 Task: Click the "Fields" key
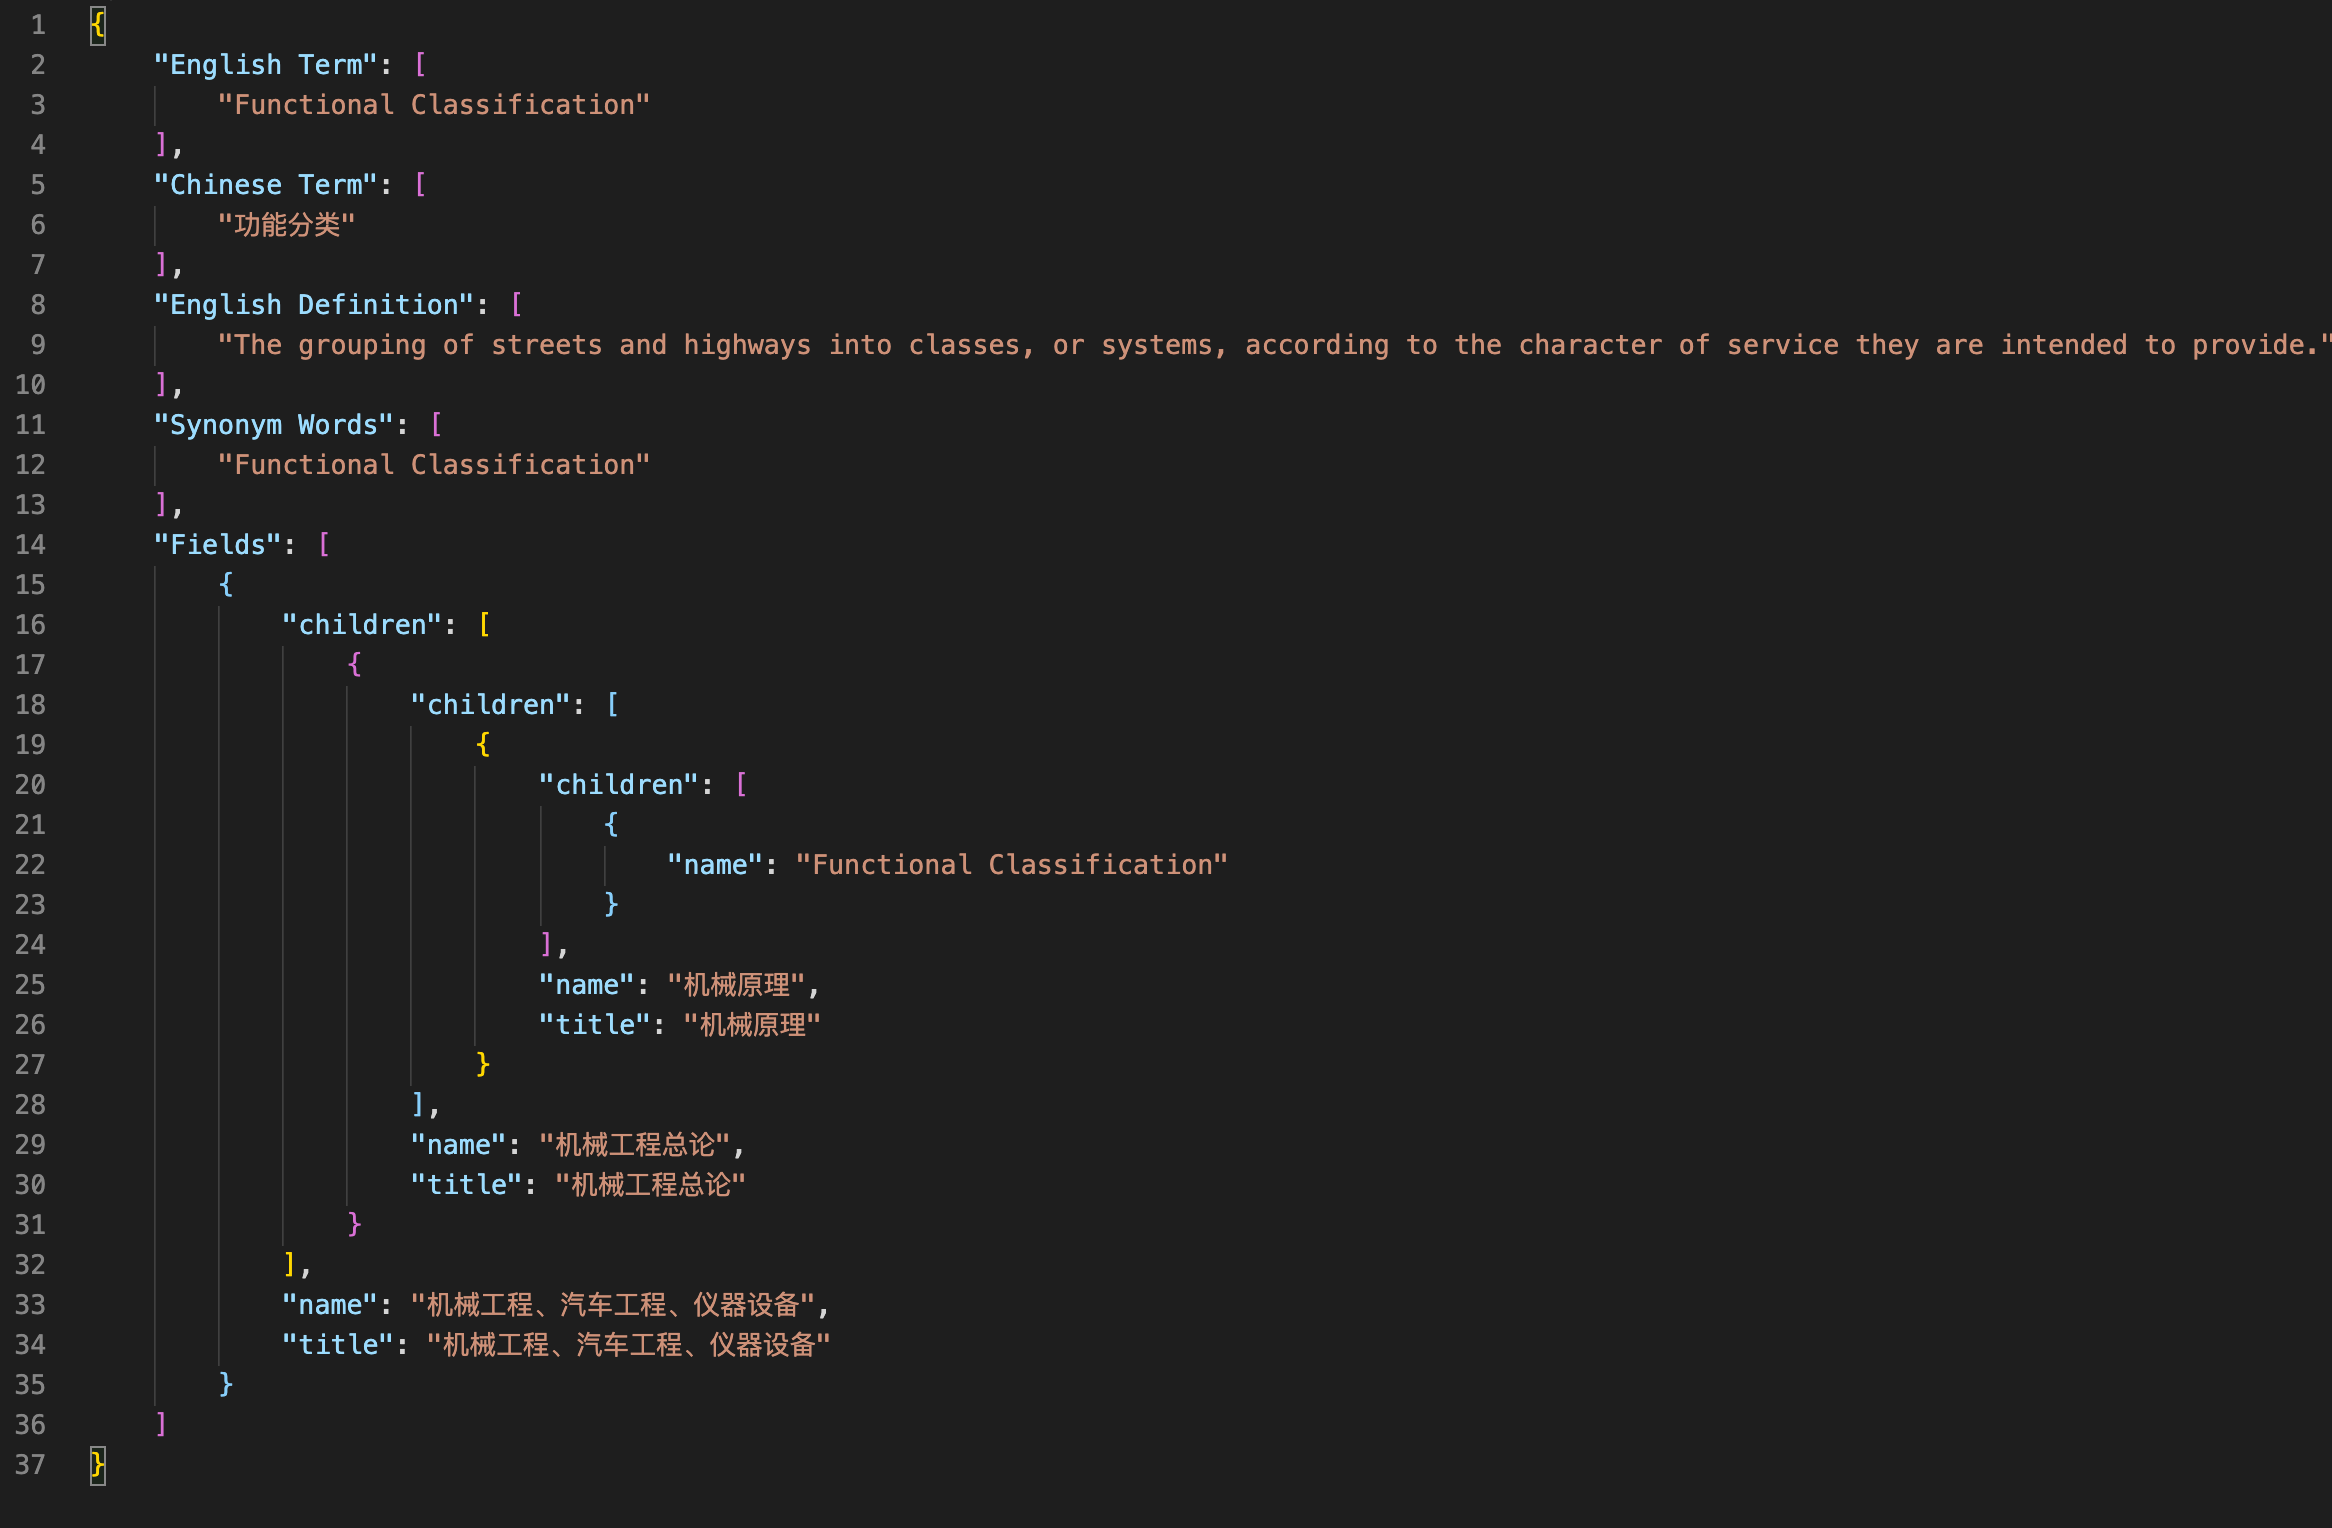tap(217, 545)
